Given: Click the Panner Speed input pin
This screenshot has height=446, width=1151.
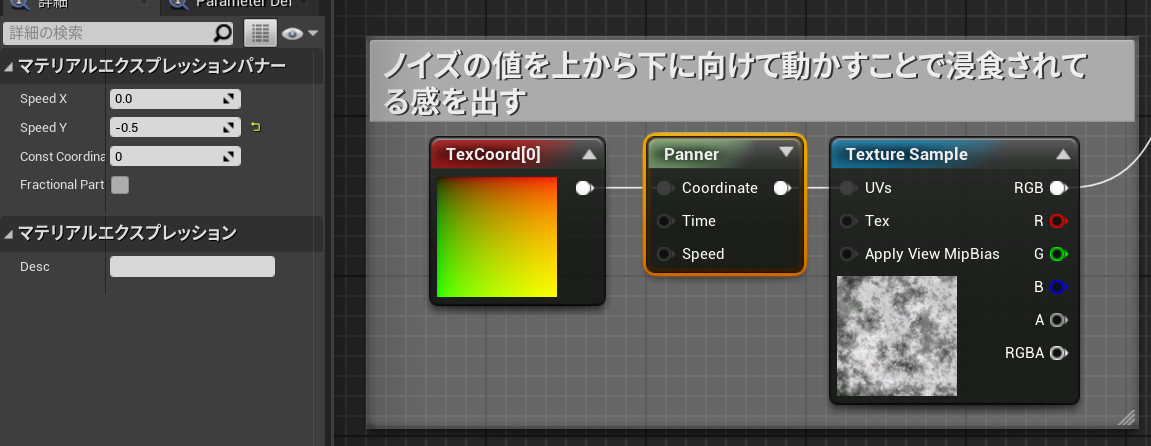Looking at the screenshot, I should point(665,254).
